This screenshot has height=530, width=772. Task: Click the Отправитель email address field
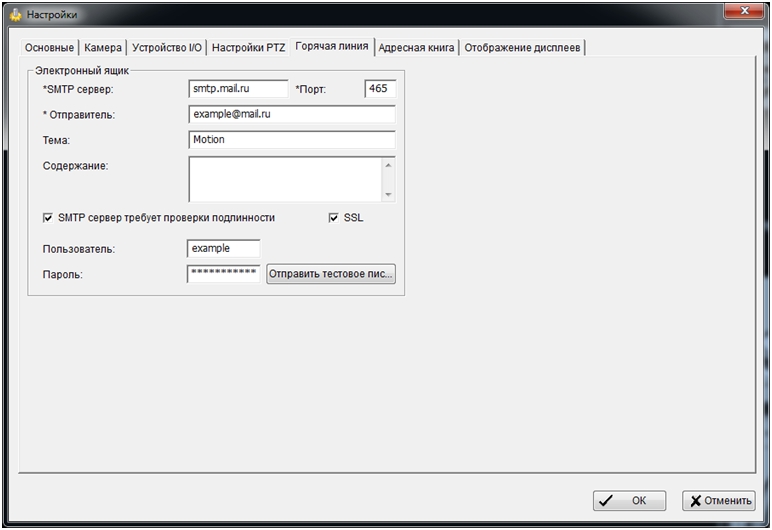291,114
